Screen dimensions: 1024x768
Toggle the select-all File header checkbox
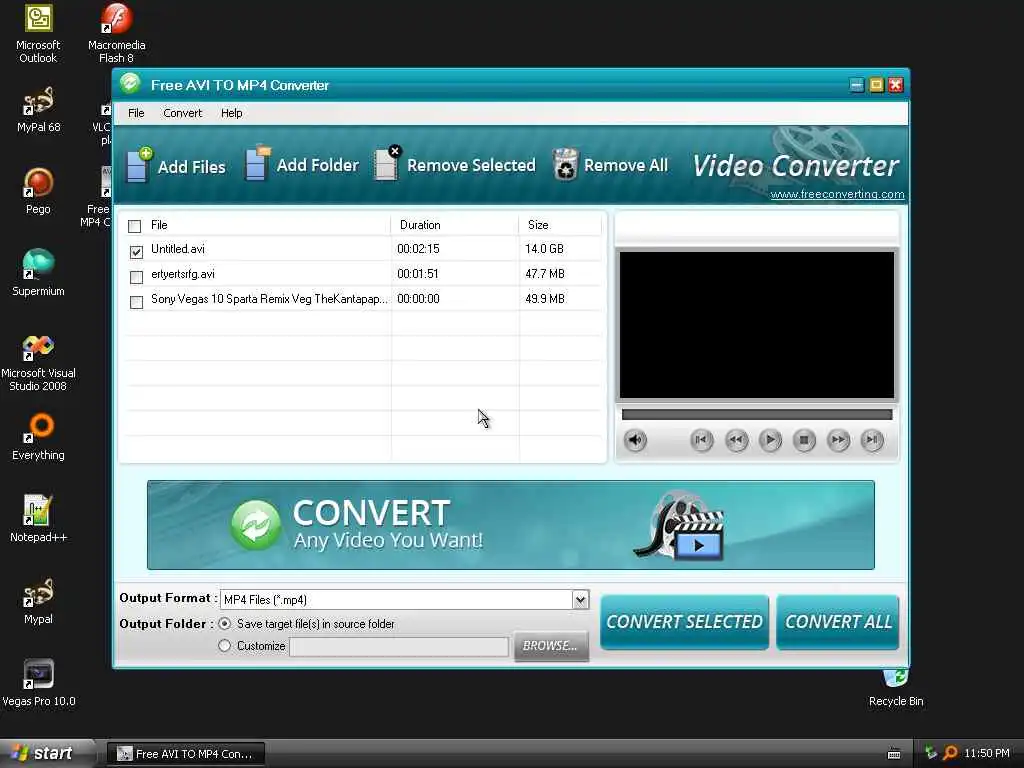135,226
